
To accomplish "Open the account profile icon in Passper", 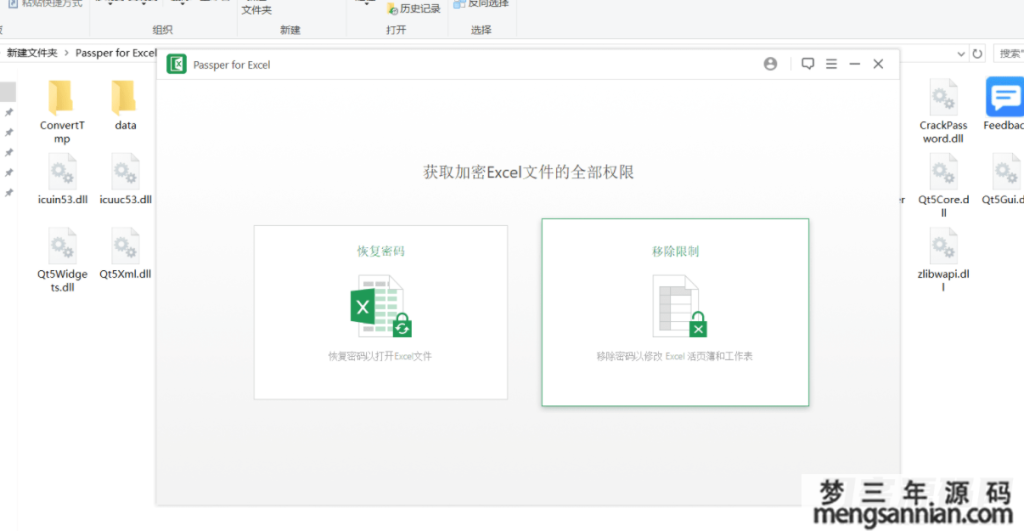I will click(771, 64).
